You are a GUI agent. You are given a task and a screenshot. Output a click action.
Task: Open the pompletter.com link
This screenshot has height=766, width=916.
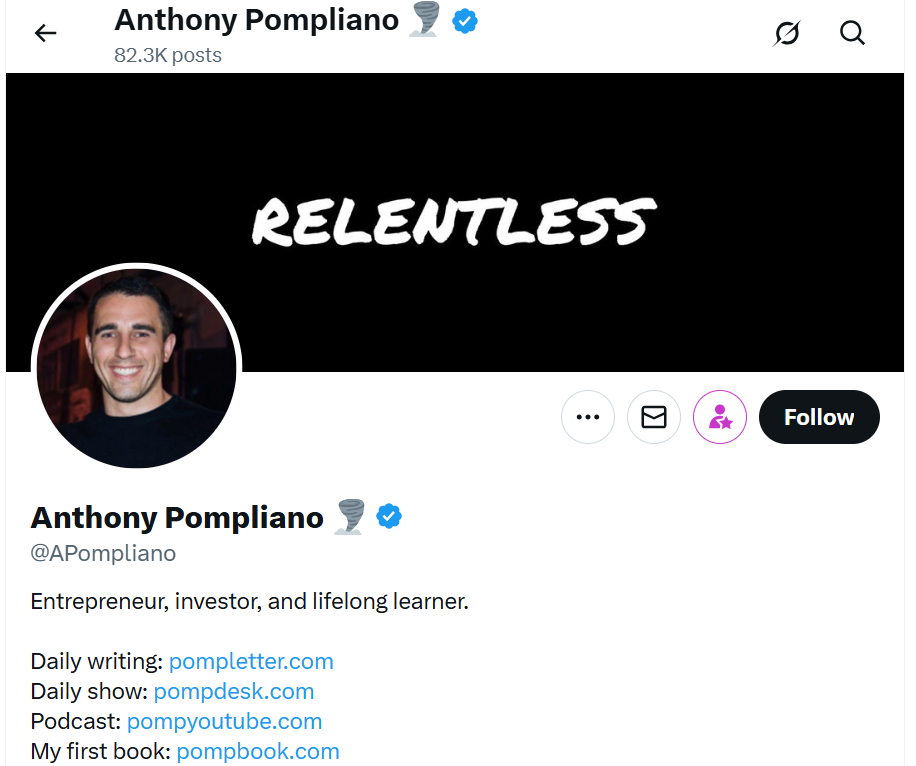coord(251,661)
